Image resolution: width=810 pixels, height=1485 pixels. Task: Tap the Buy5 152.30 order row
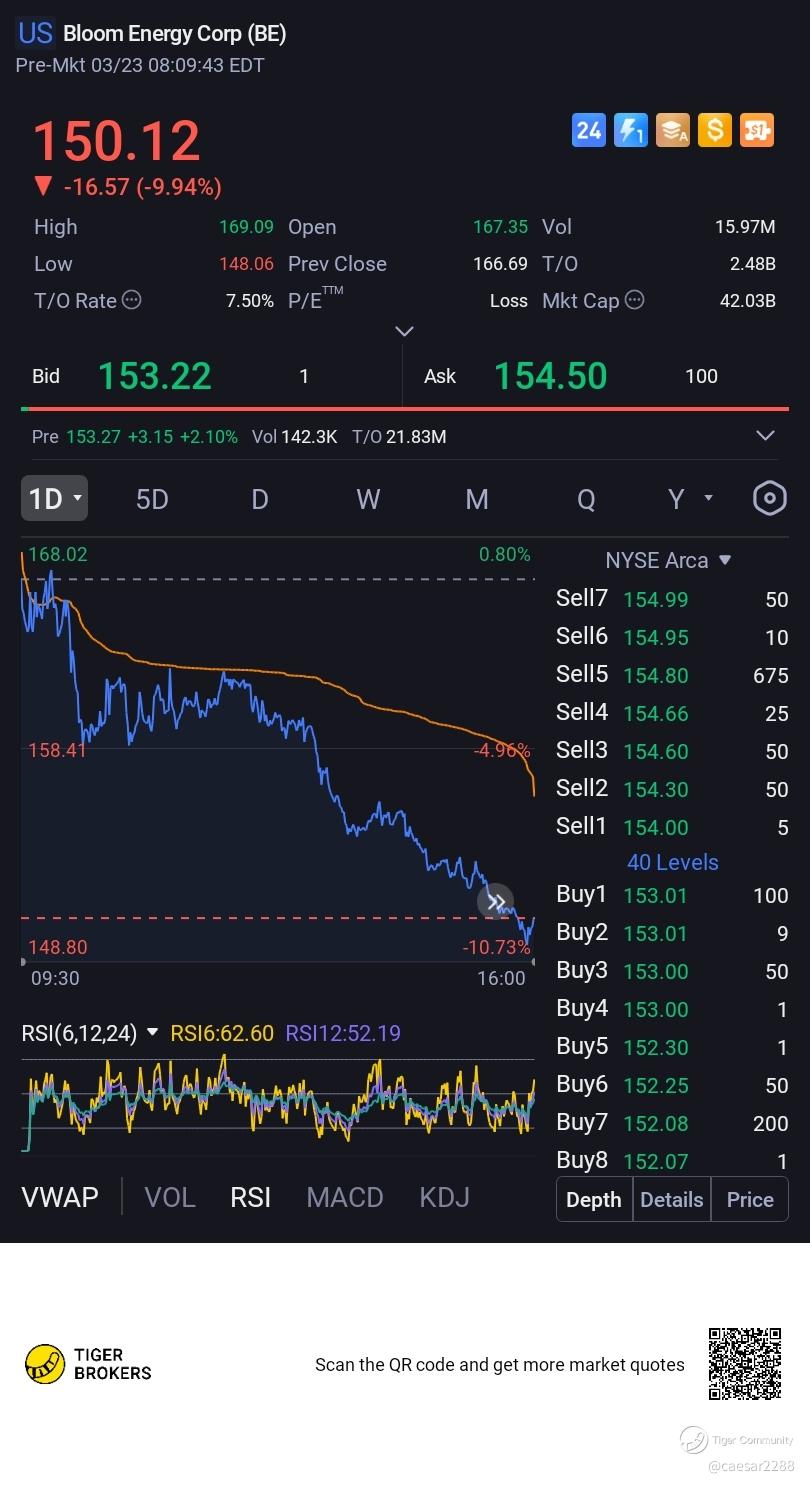click(672, 1047)
